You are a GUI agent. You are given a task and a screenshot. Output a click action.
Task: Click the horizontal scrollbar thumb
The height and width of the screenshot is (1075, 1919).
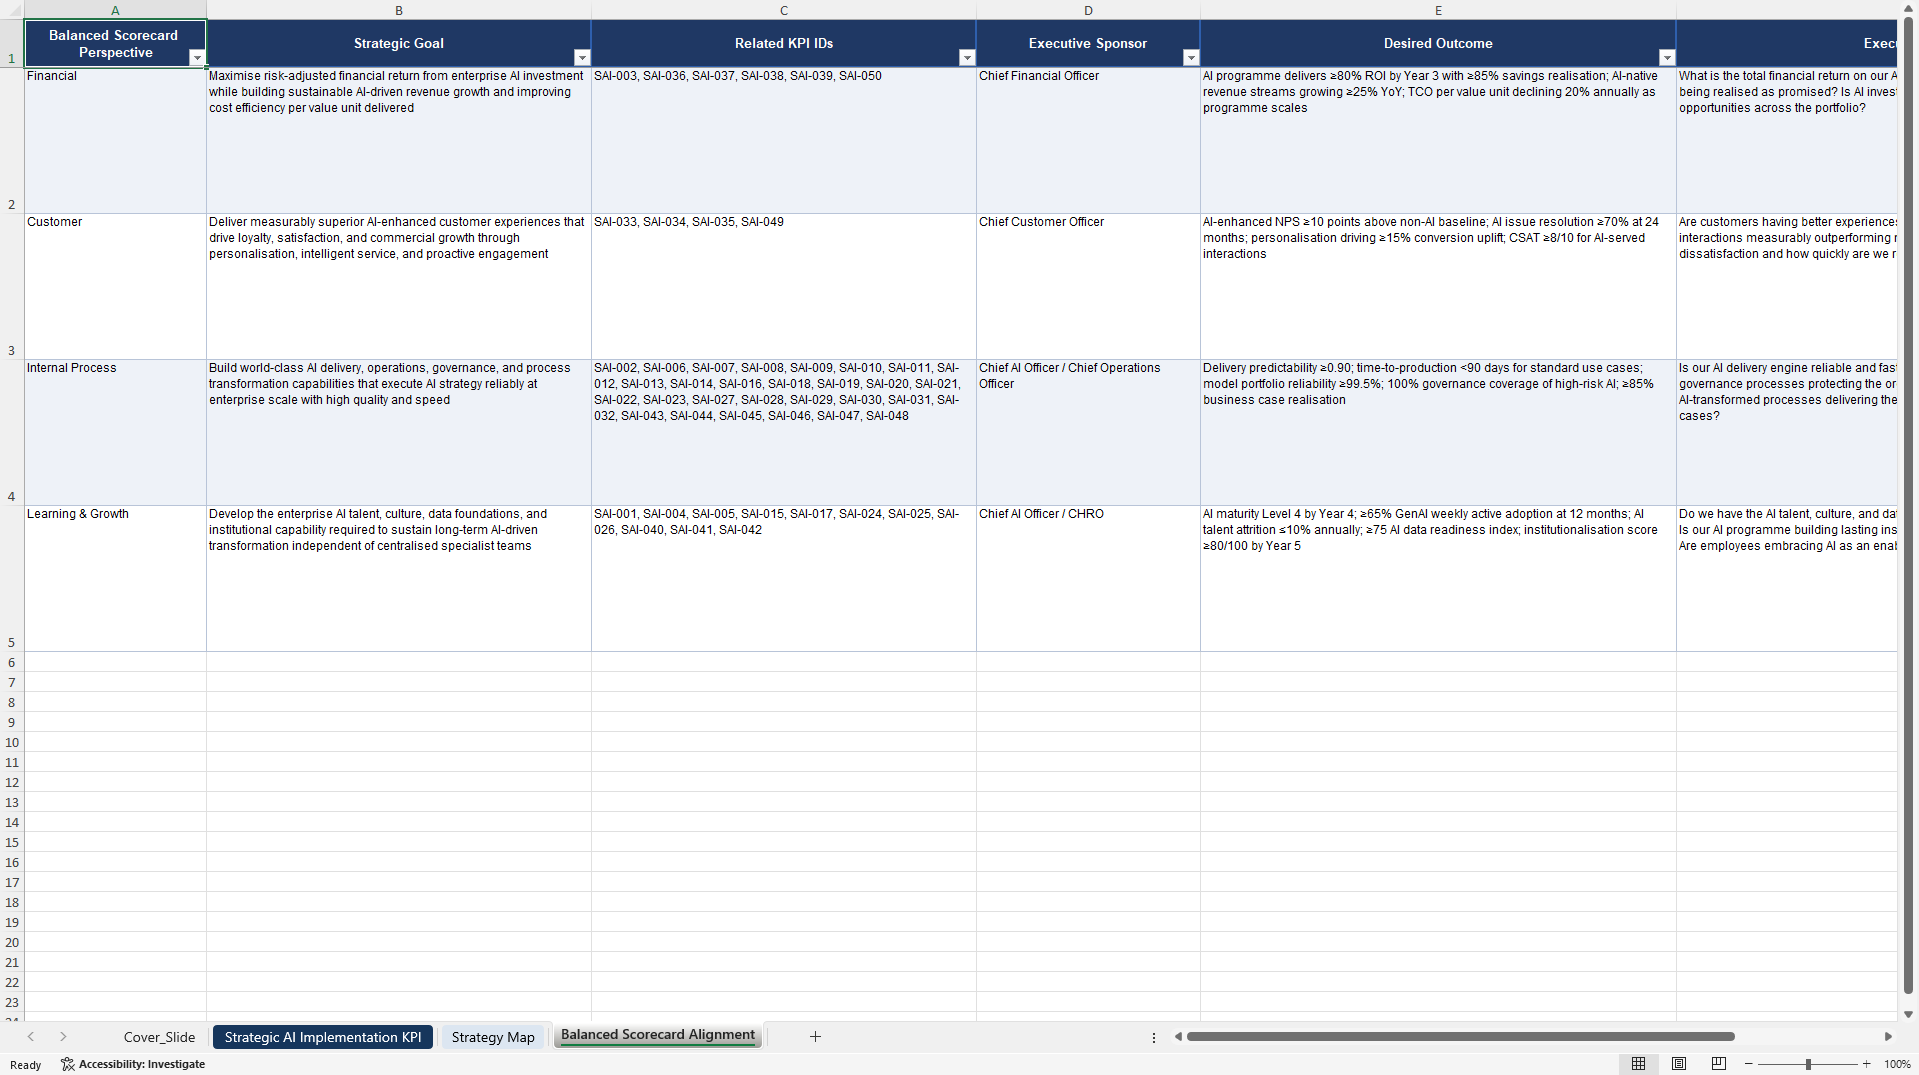coord(1460,1037)
